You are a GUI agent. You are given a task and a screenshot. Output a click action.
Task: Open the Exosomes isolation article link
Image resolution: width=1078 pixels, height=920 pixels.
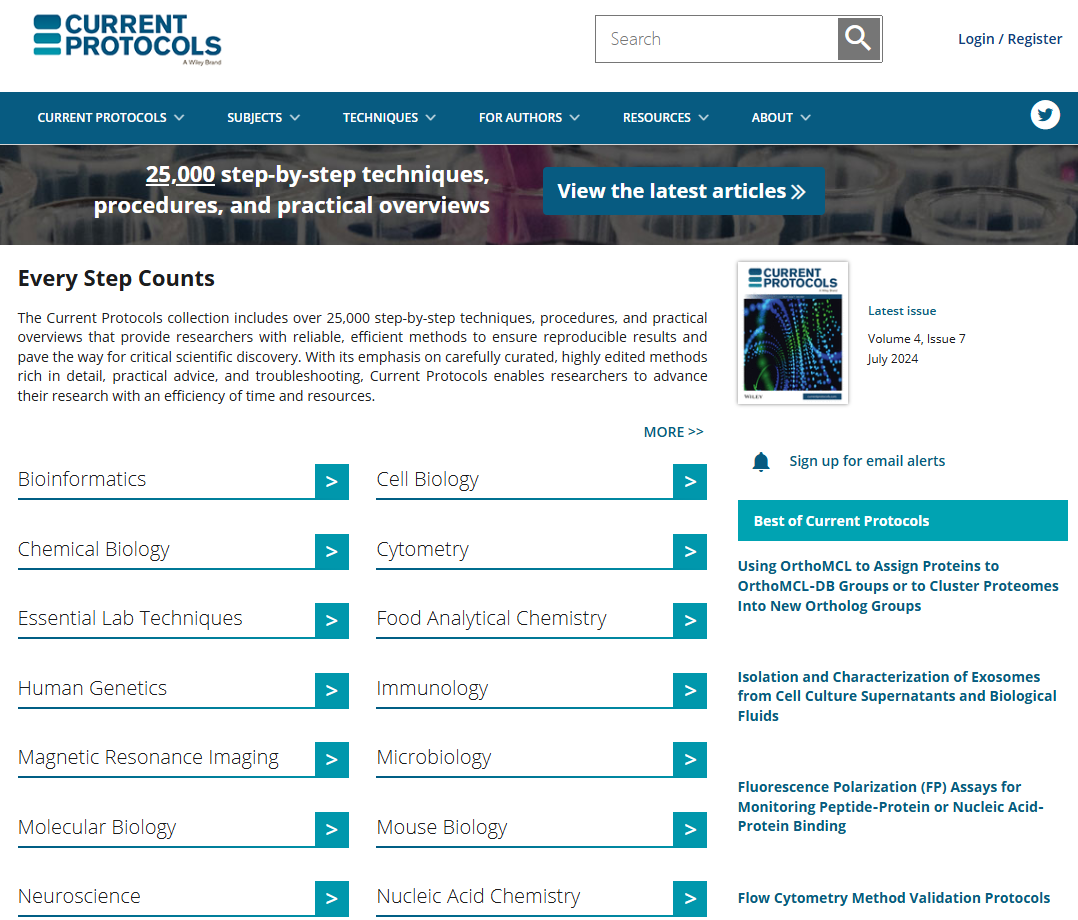pyautogui.click(x=896, y=697)
